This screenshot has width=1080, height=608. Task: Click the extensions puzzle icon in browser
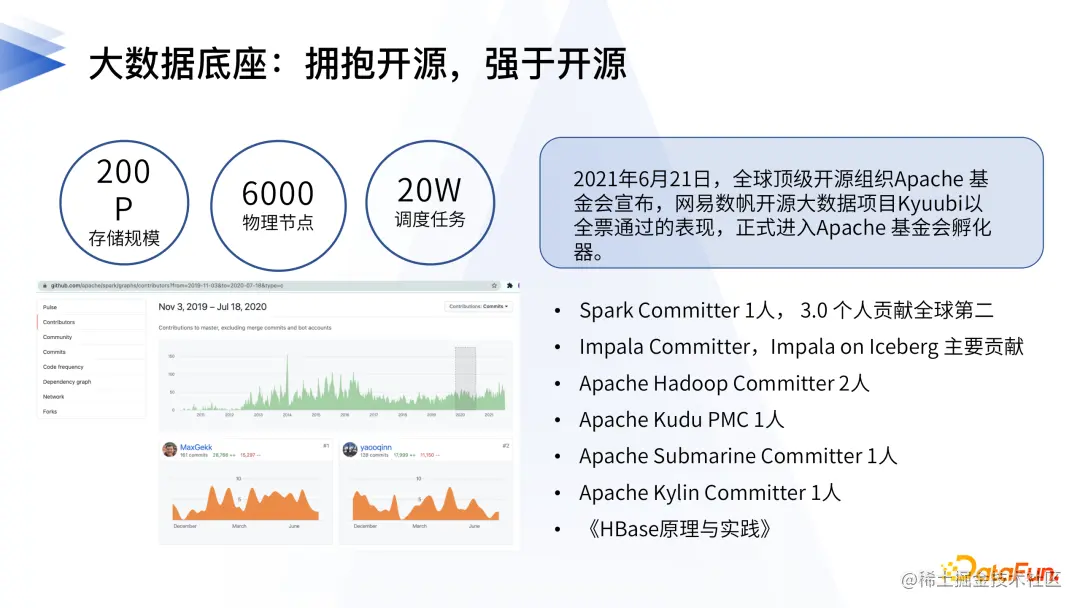pos(510,285)
